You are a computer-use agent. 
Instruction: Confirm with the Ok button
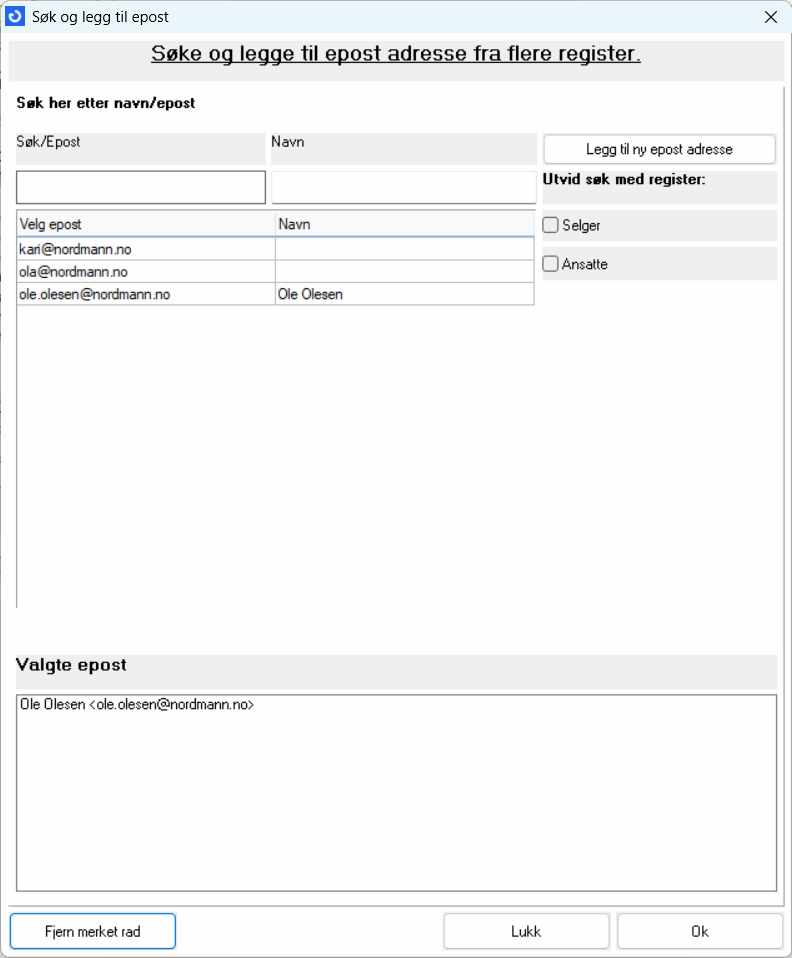(x=699, y=931)
